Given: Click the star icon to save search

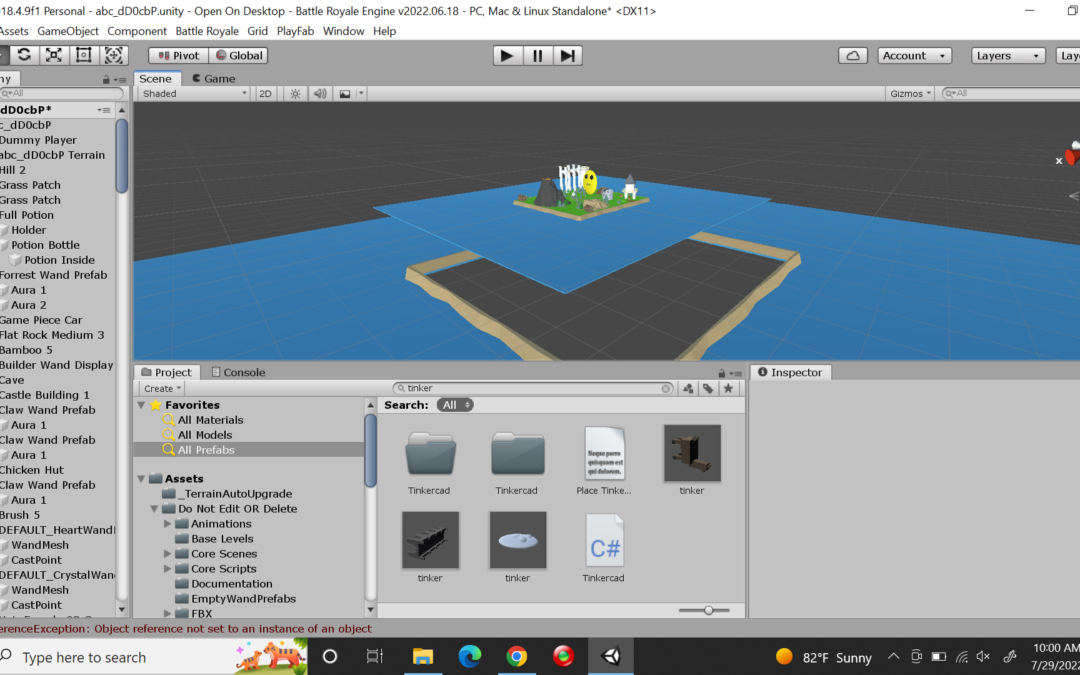Looking at the screenshot, I should pos(728,388).
